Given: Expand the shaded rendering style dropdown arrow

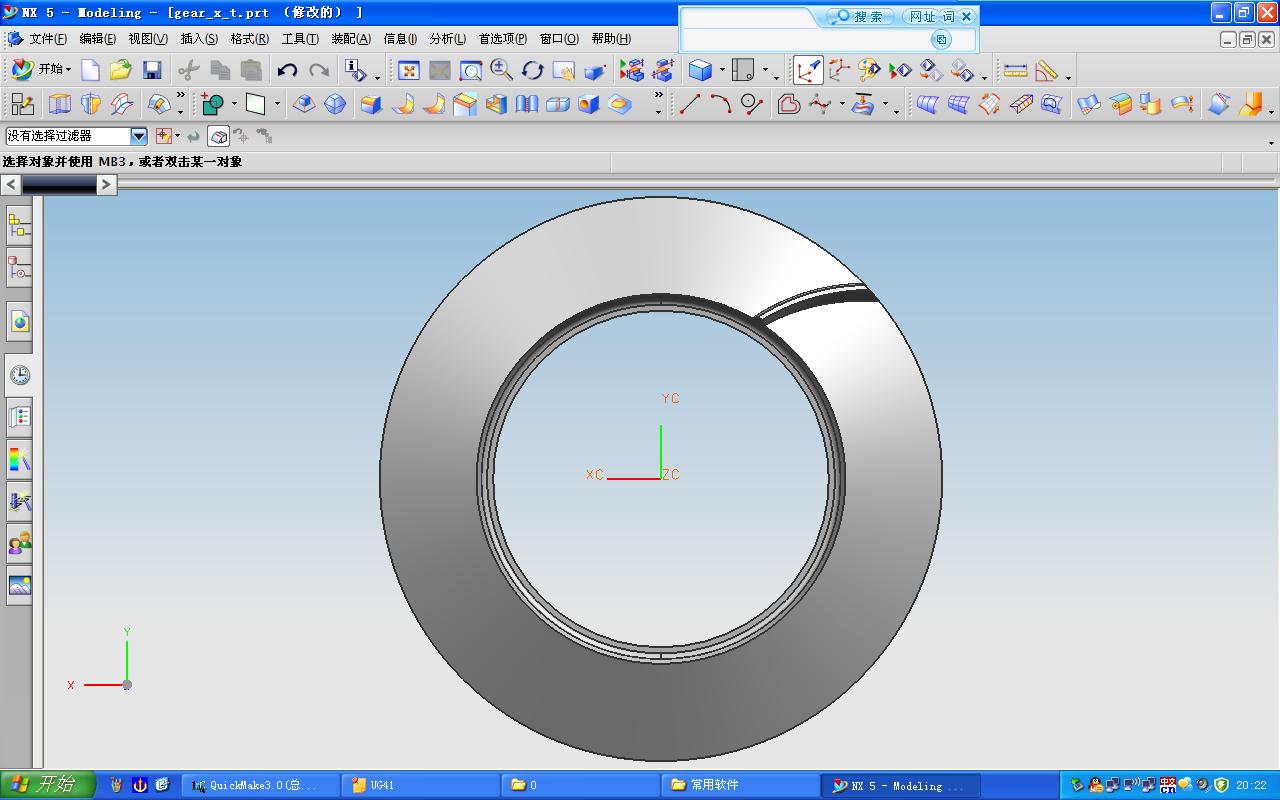Looking at the screenshot, I should pos(722,71).
